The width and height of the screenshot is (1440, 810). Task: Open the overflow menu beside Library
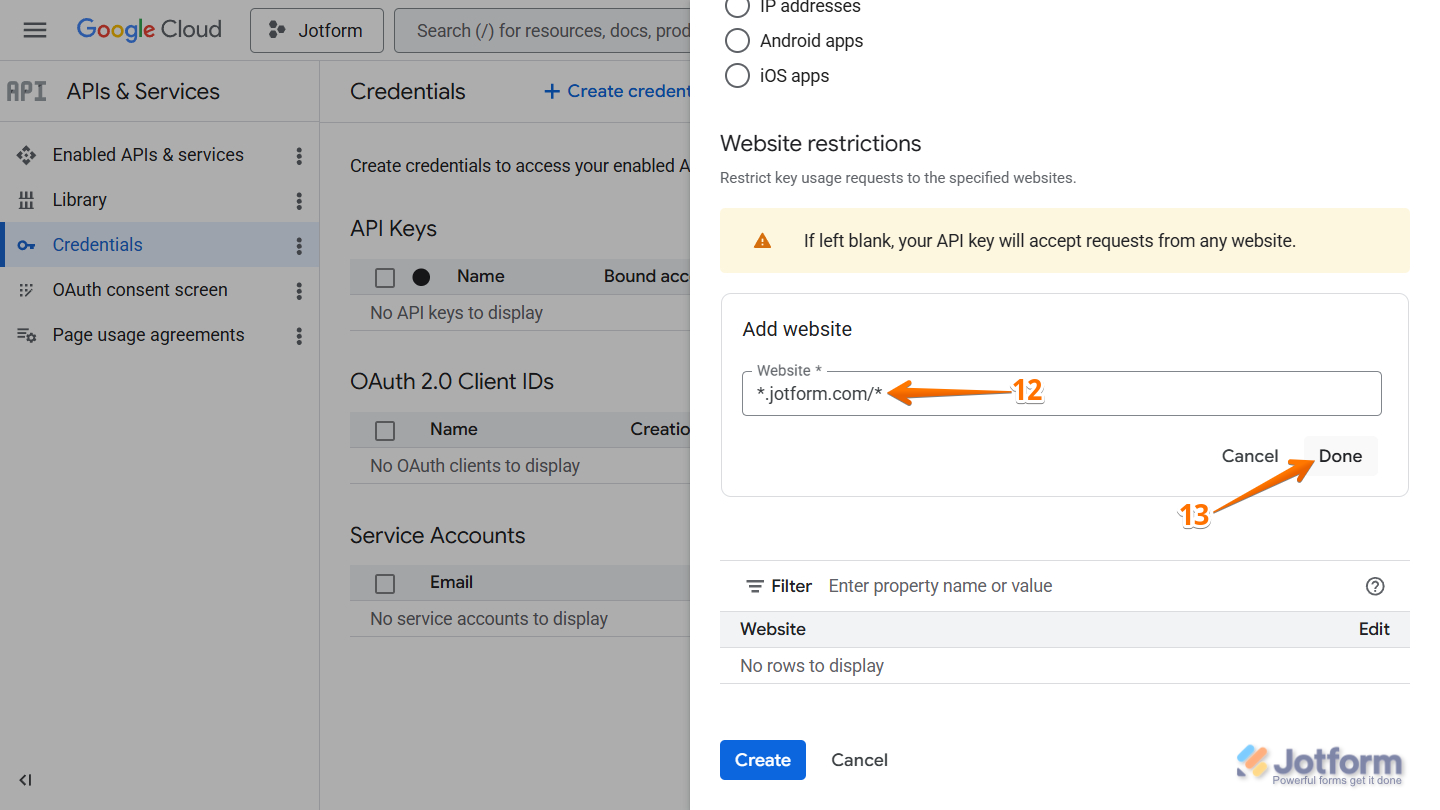[298, 199]
